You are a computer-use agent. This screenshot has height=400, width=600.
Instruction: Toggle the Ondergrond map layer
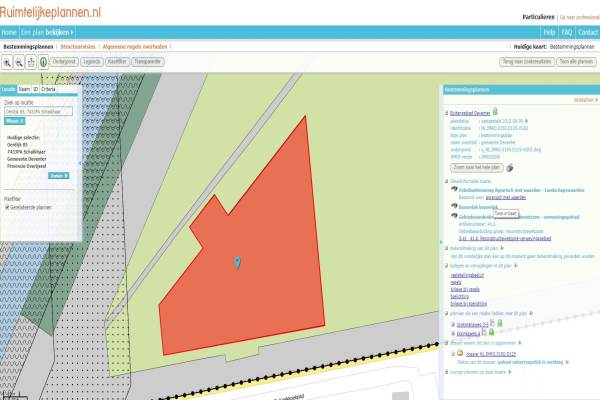pos(67,61)
